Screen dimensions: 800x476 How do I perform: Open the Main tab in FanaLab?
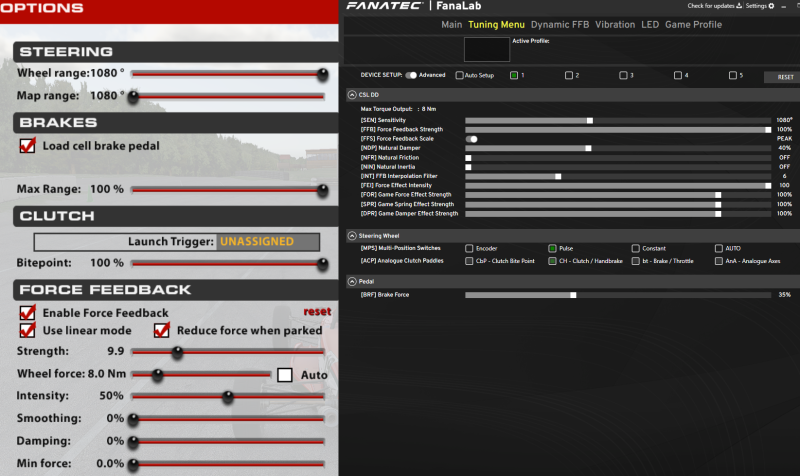[452, 24]
